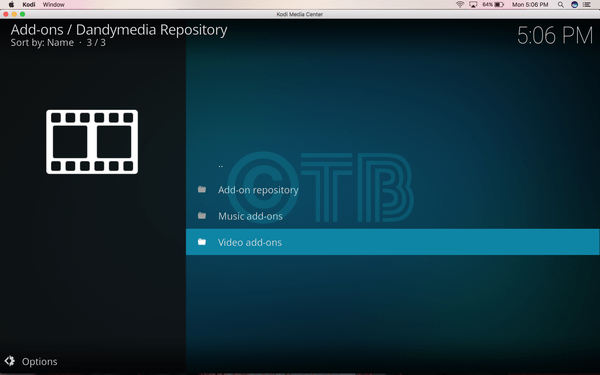Open the AirPlay display icon
600x375 pixels.
[x=473, y=5]
